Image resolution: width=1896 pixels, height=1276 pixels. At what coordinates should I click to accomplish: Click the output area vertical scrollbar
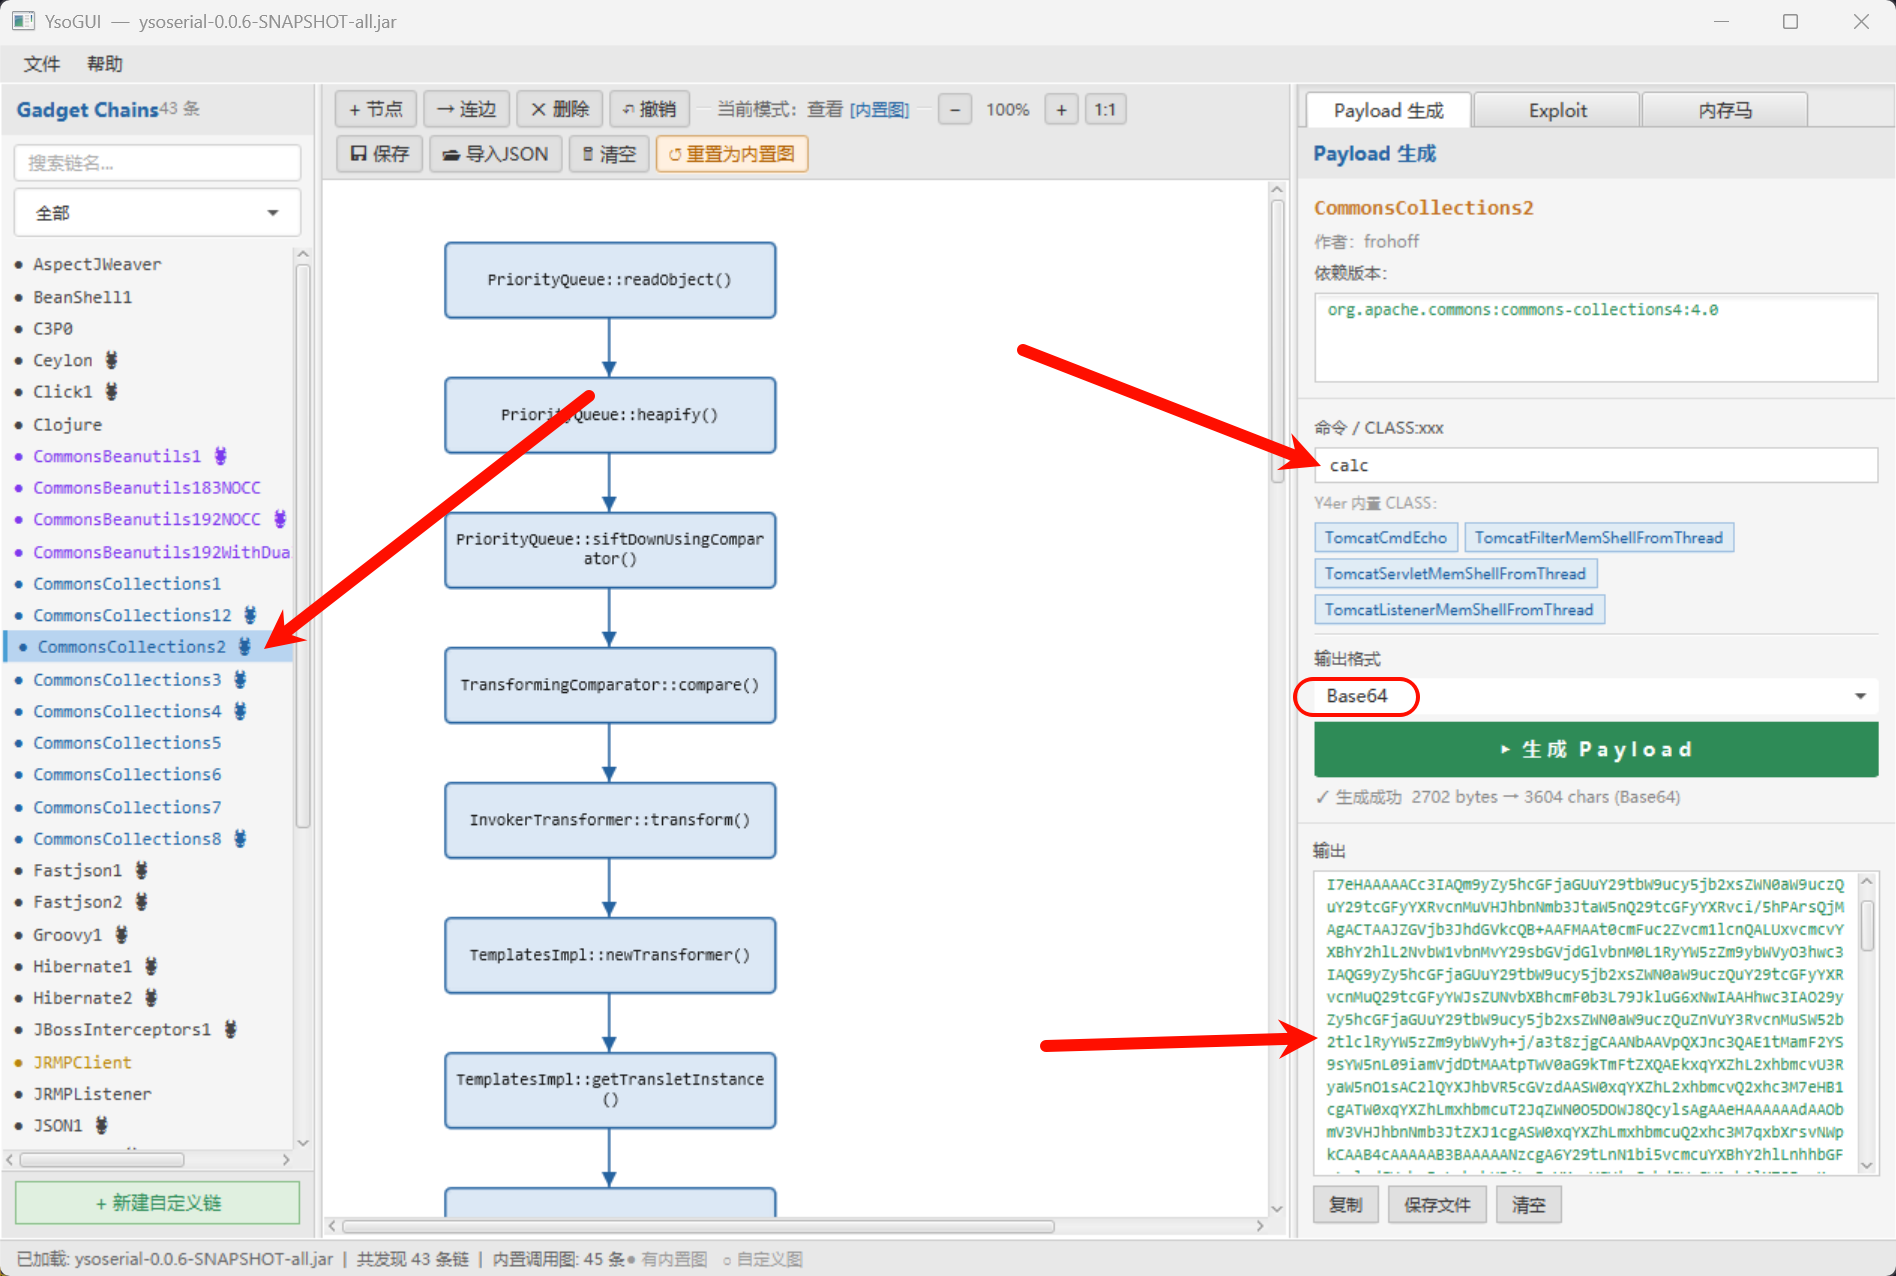point(1867,925)
